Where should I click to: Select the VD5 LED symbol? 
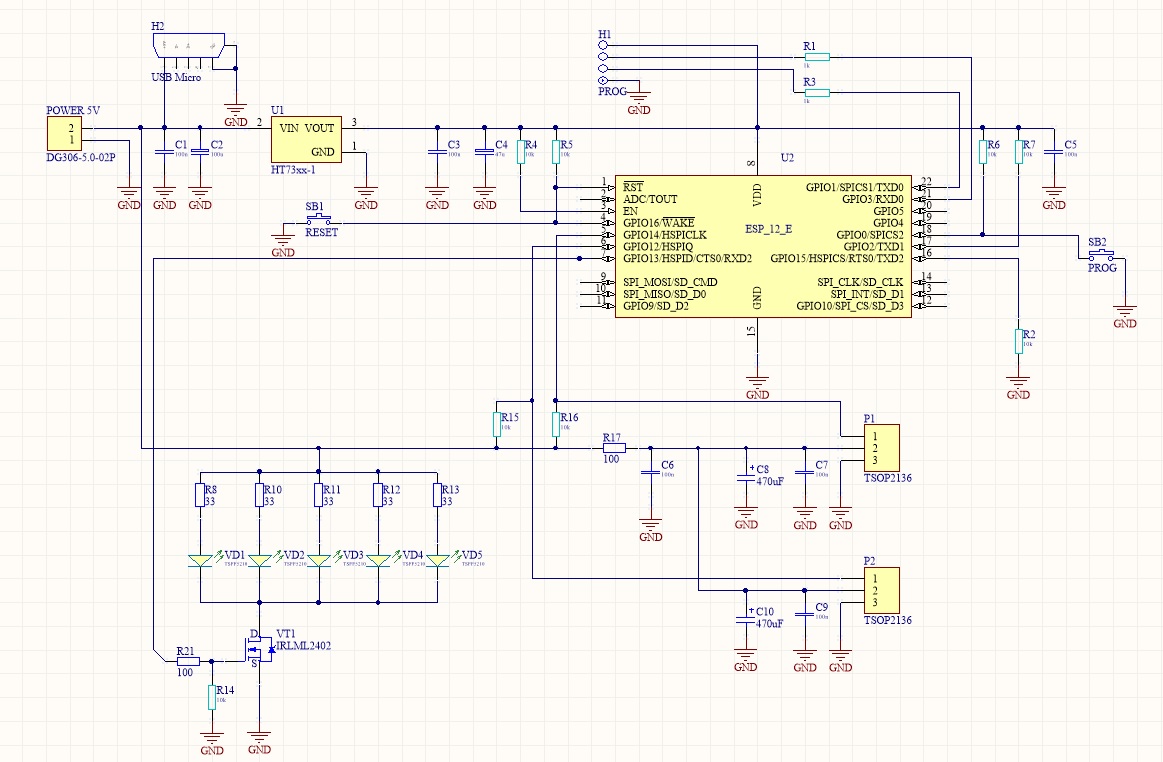coord(438,561)
